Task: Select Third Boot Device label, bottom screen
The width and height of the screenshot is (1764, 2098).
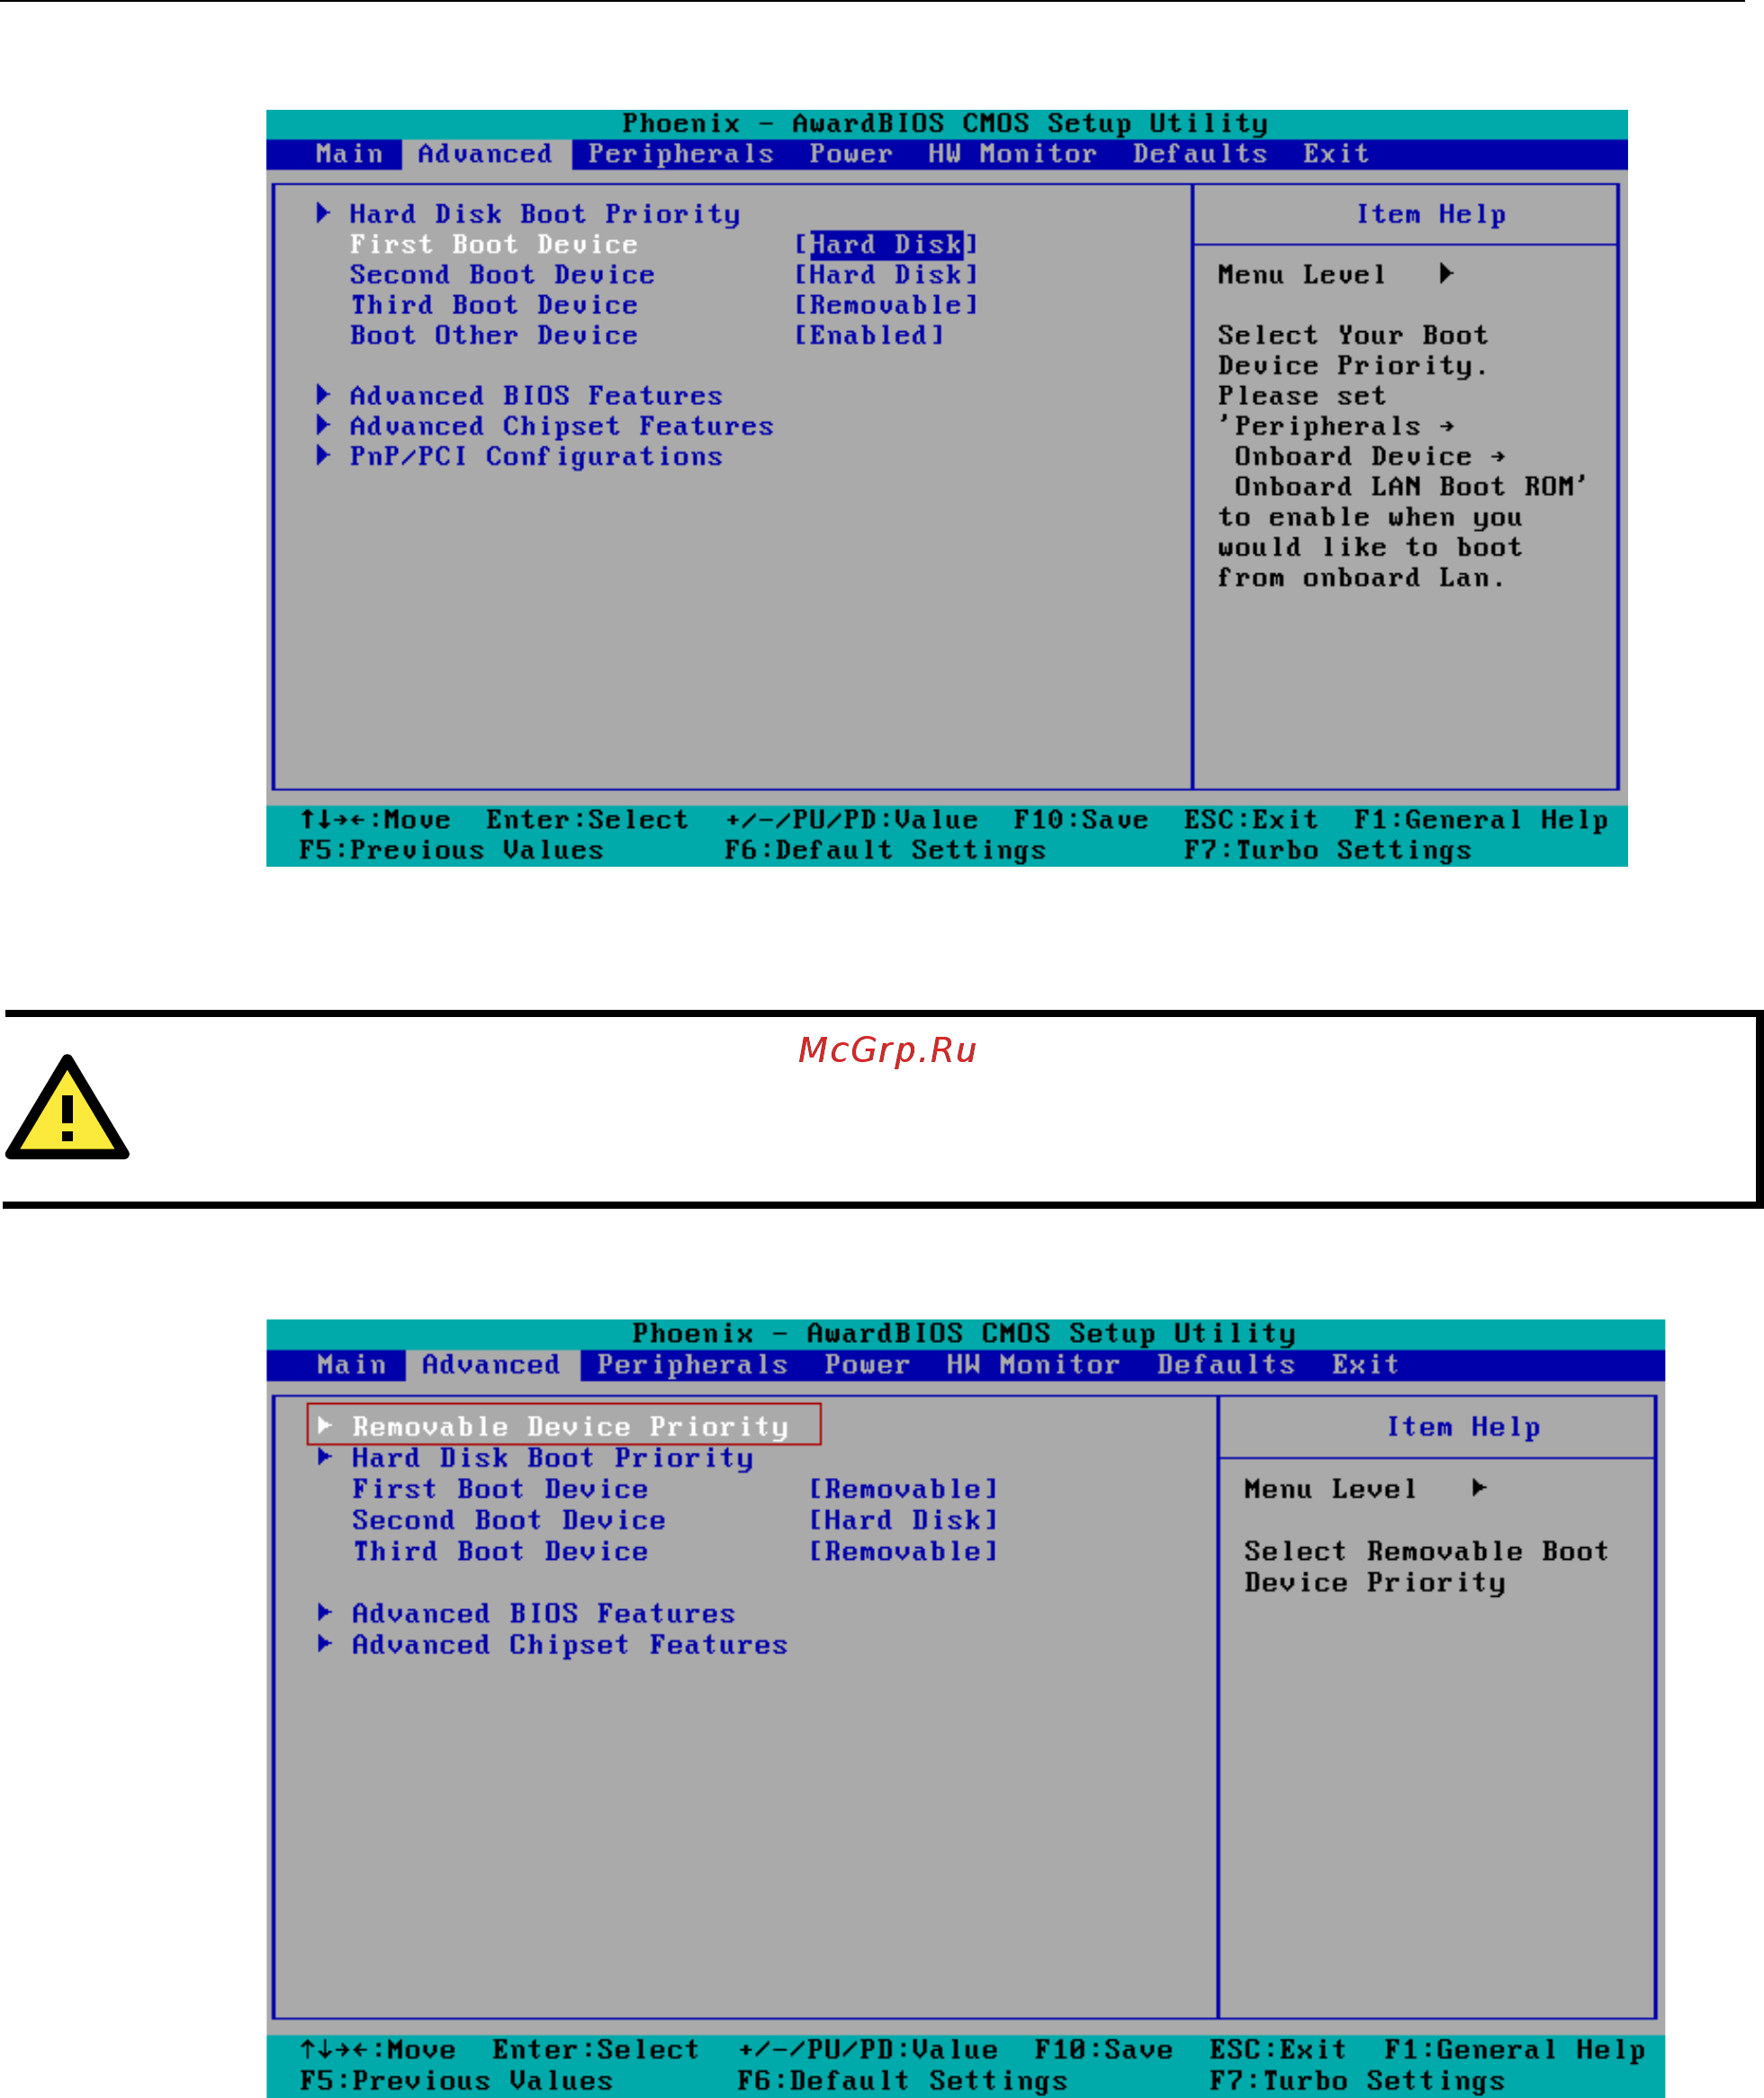Action: click(500, 1552)
